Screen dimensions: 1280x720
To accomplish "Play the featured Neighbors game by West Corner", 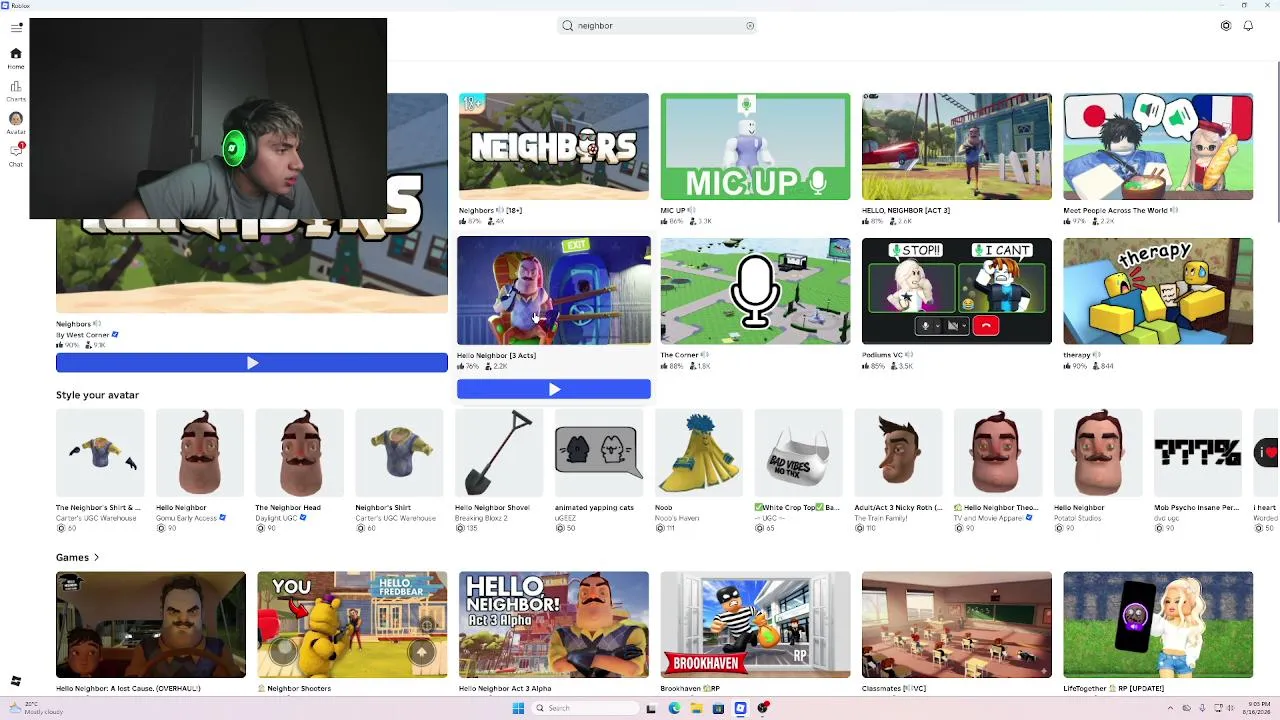I will click(252, 363).
